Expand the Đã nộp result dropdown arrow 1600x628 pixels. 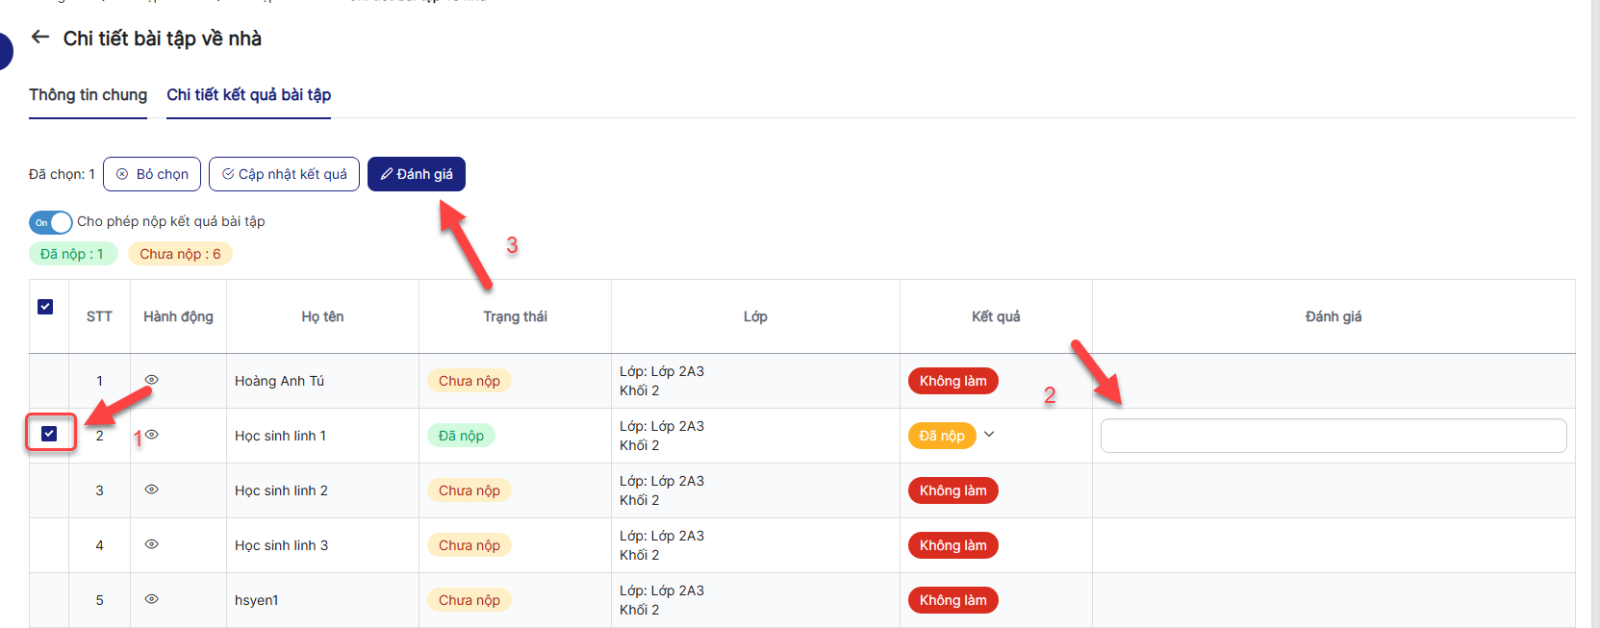[989, 435]
